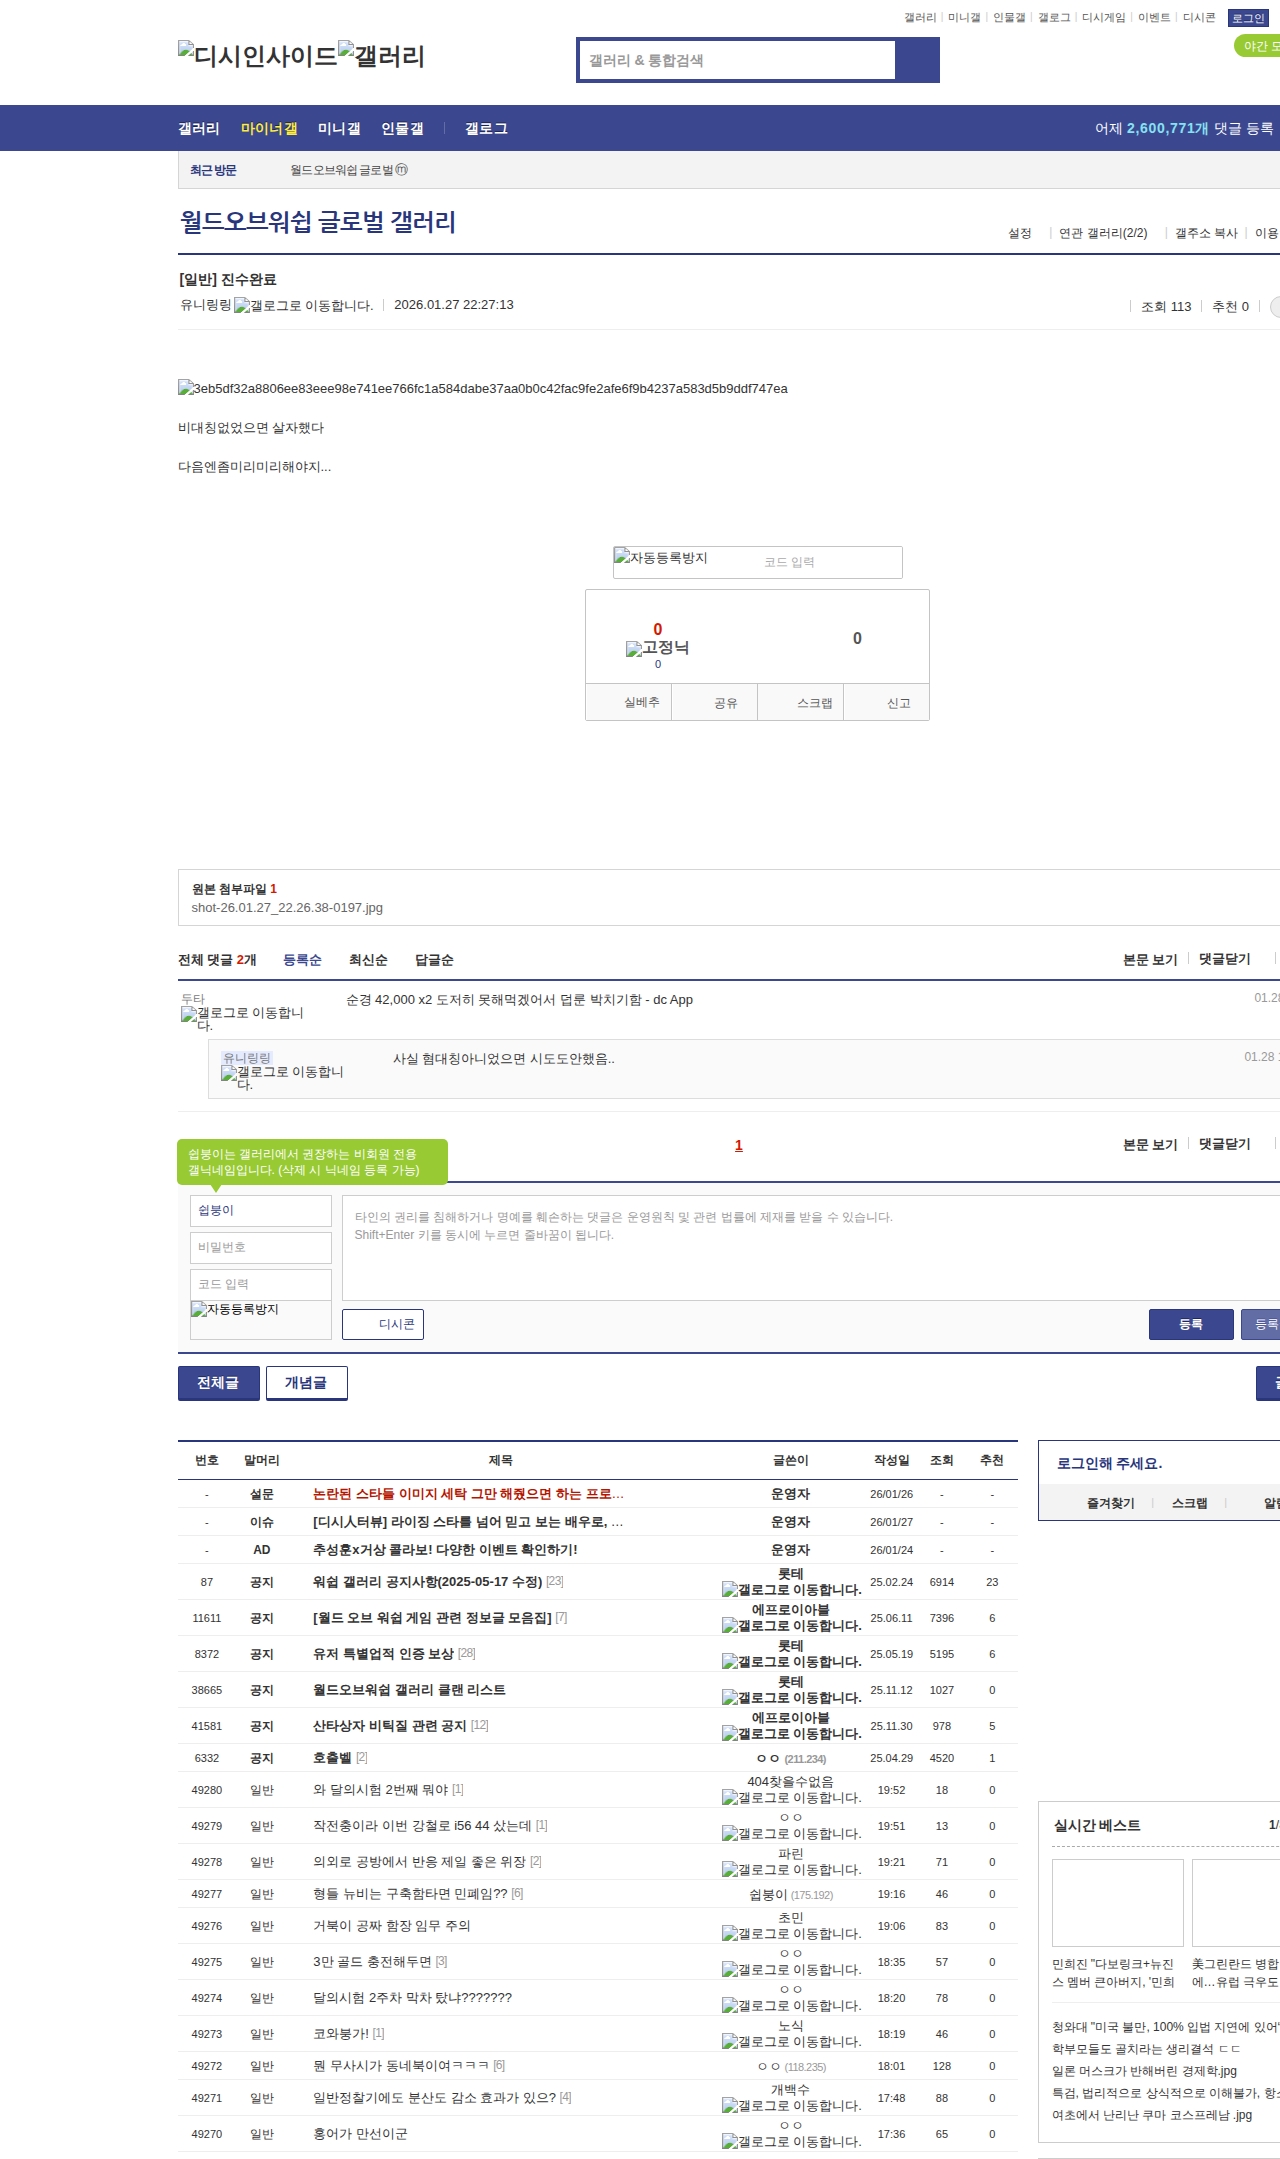
Task: Expand the 연관 갤러리(2/2) list
Action: coord(1103,233)
